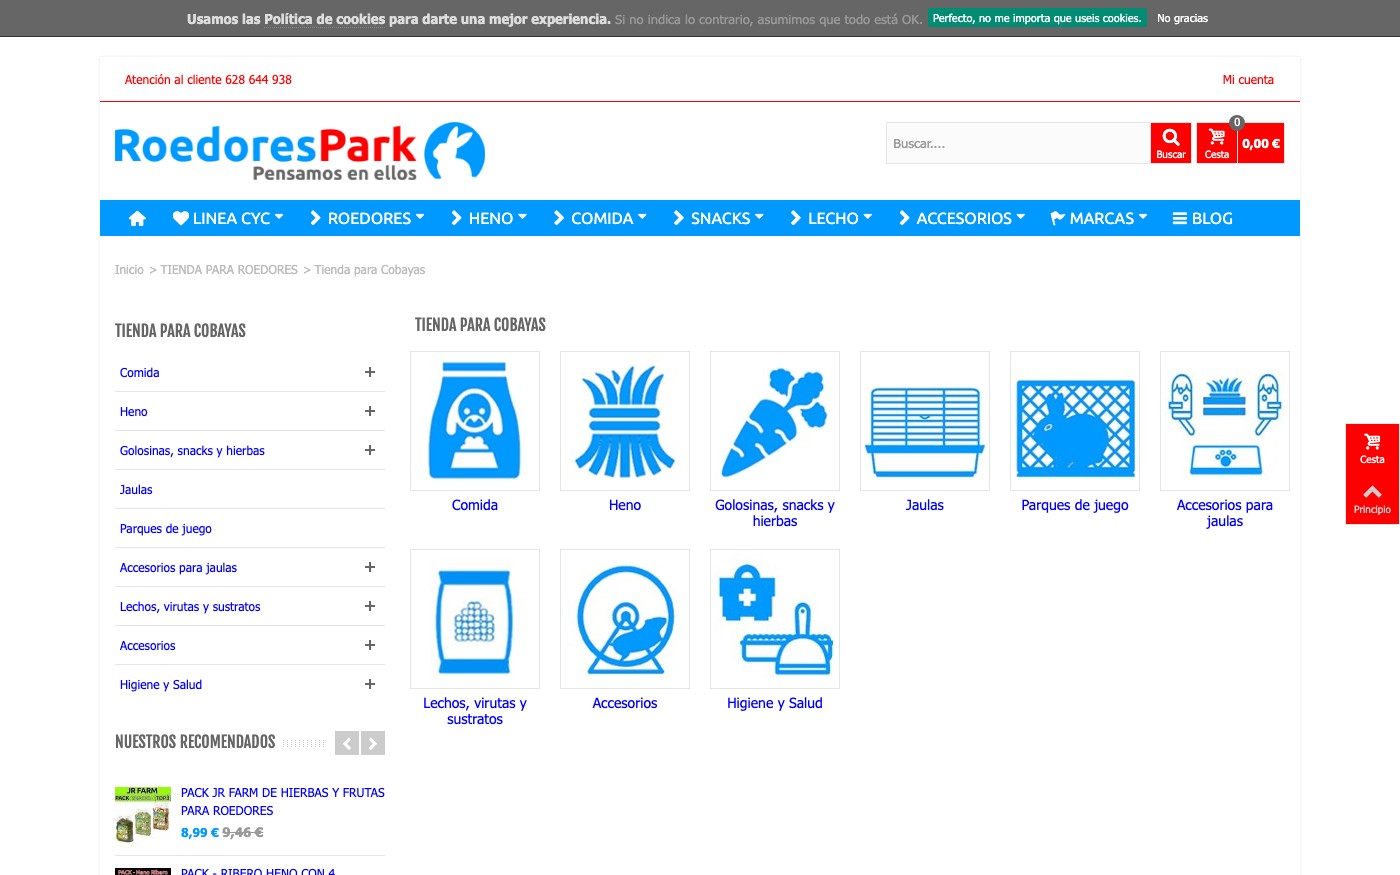Viewport: 1400px width, 875px height.
Task: Click next arrow in Nuestros Recomendados
Action: point(373,743)
